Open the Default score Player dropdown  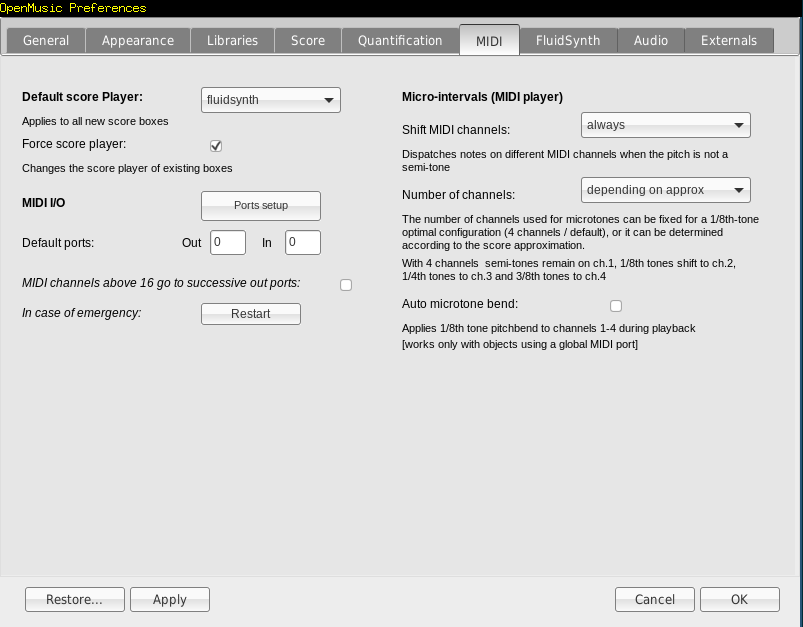pyautogui.click(x=271, y=100)
